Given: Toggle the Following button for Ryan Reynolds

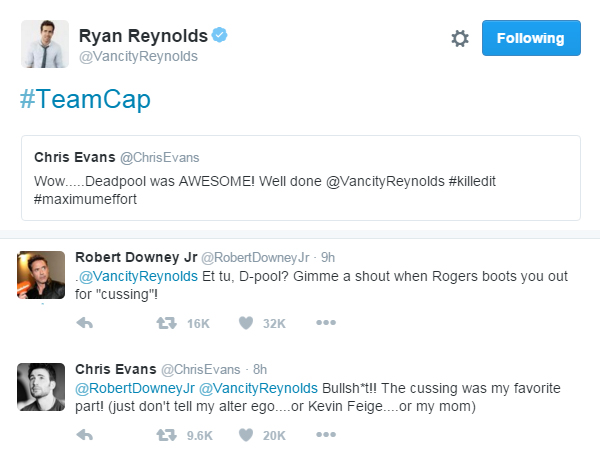Looking at the screenshot, I should [x=531, y=38].
